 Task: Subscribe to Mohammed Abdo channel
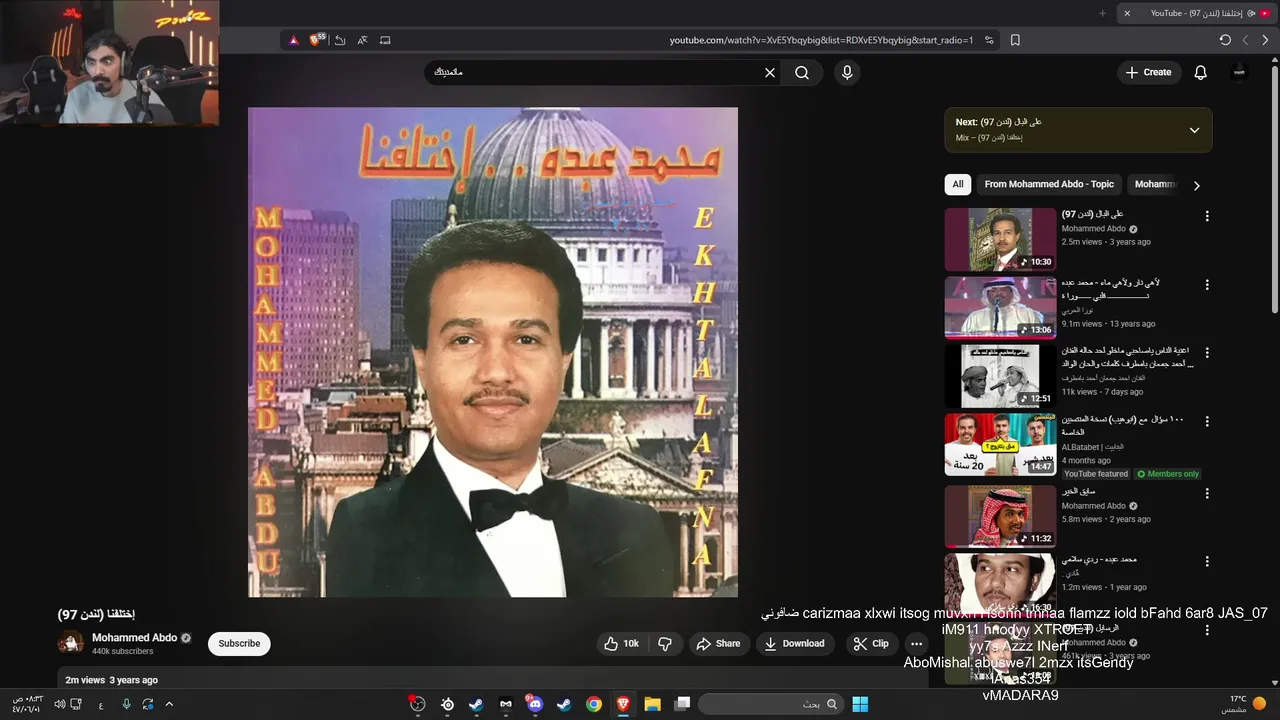click(239, 643)
